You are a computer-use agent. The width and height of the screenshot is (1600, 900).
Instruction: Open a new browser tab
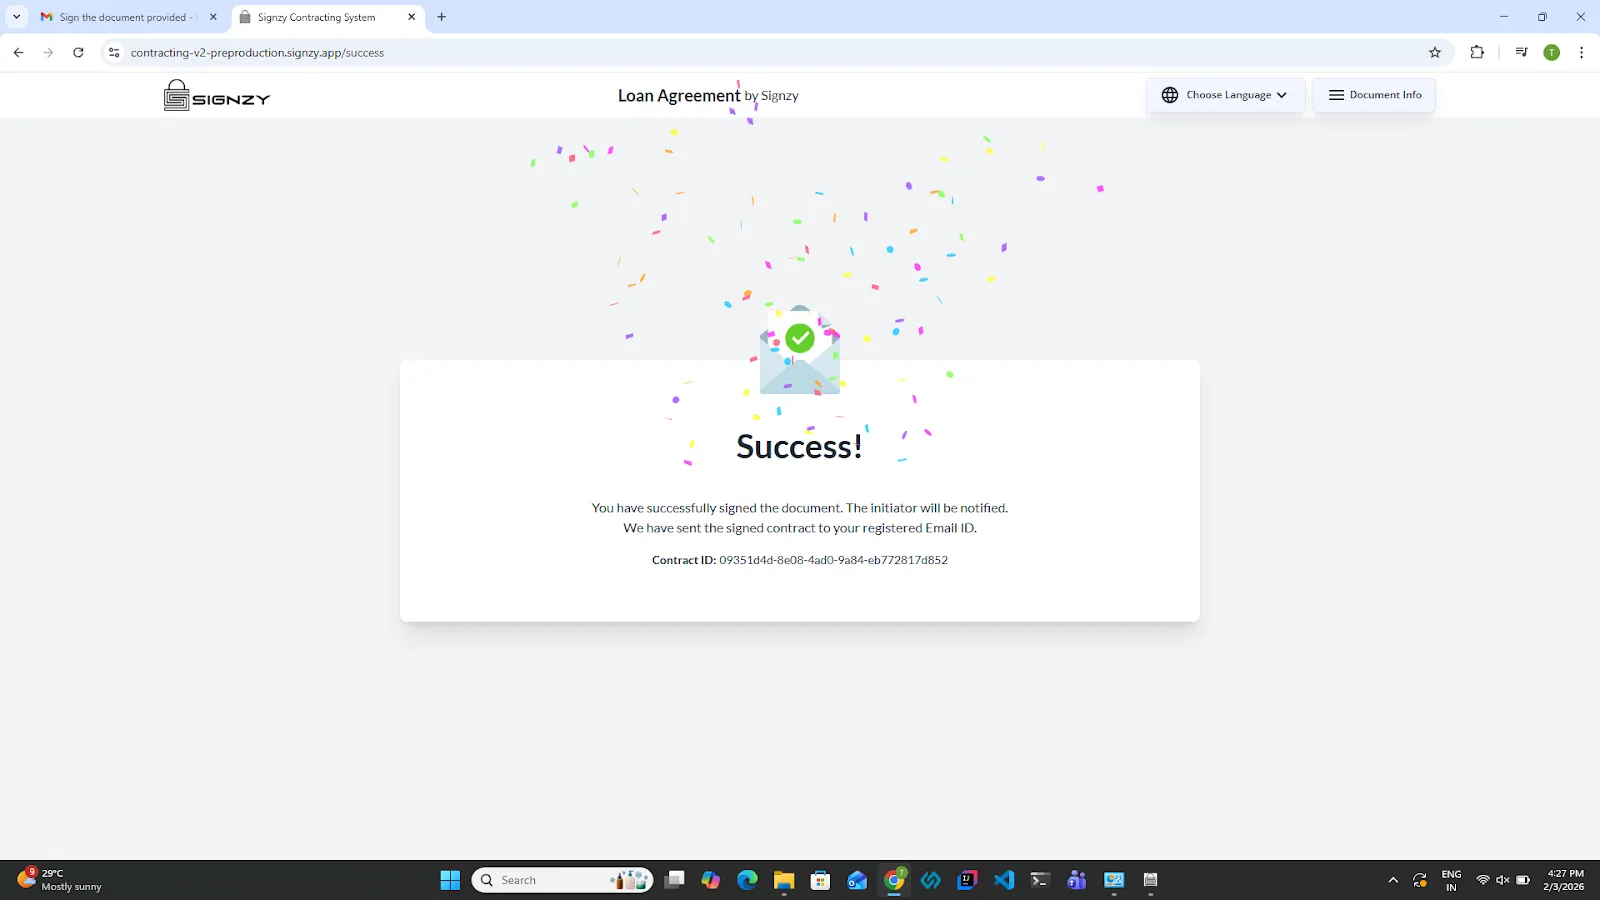(x=441, y=17)
